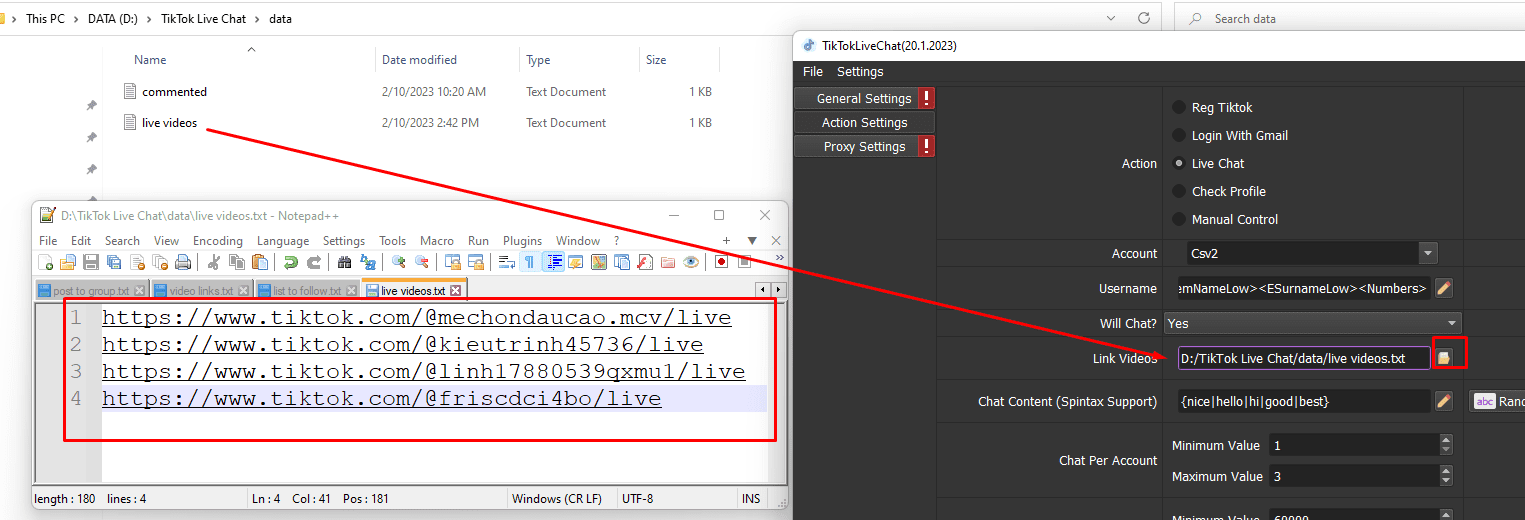This screenshot has width=1525, height=520.
Task: Refresh the File Explorer folder view
Action: tap(1144, 18)
